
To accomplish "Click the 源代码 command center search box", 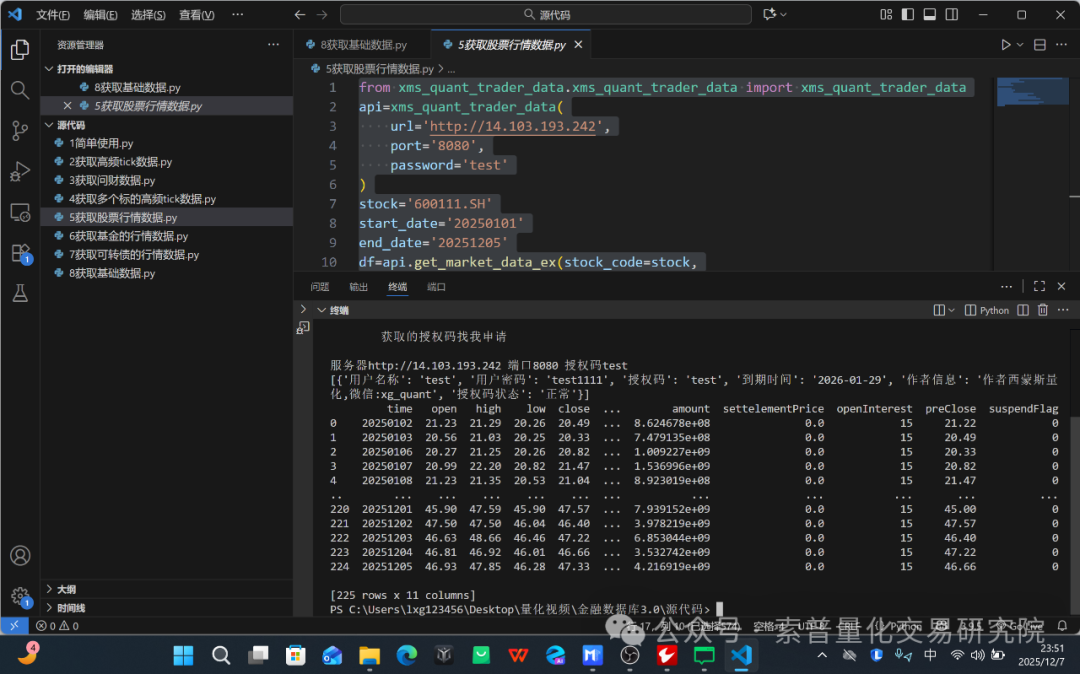I will (546, 14).
